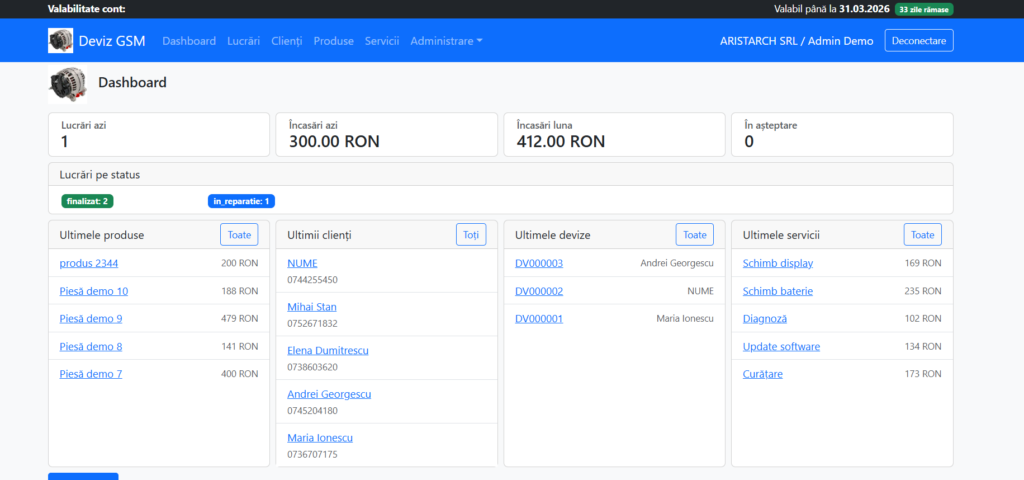View all services via Toate button
Image resolution: width=1024 pixels, height=480 pixels.
(922, 235)
